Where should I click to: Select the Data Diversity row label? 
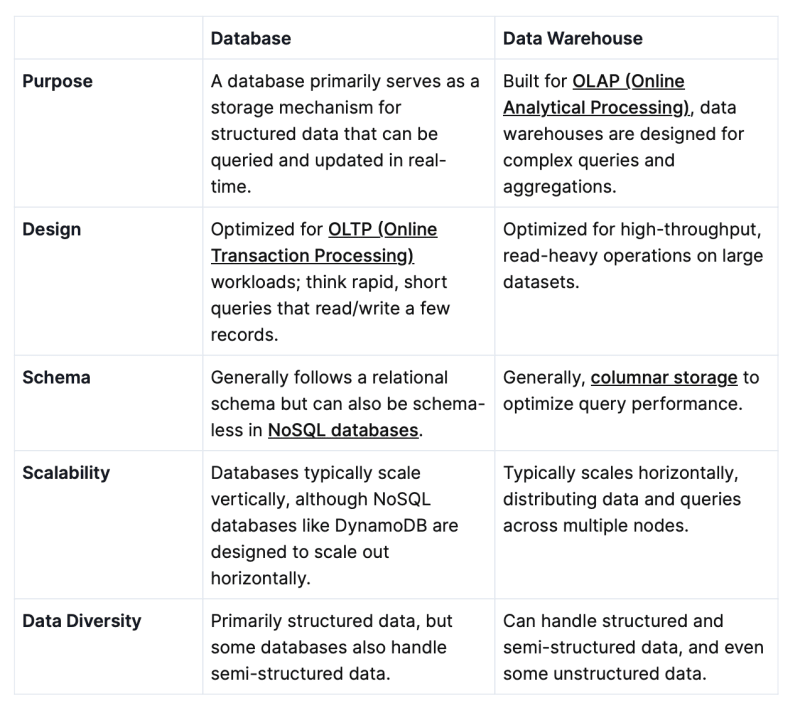coord(82,621)
